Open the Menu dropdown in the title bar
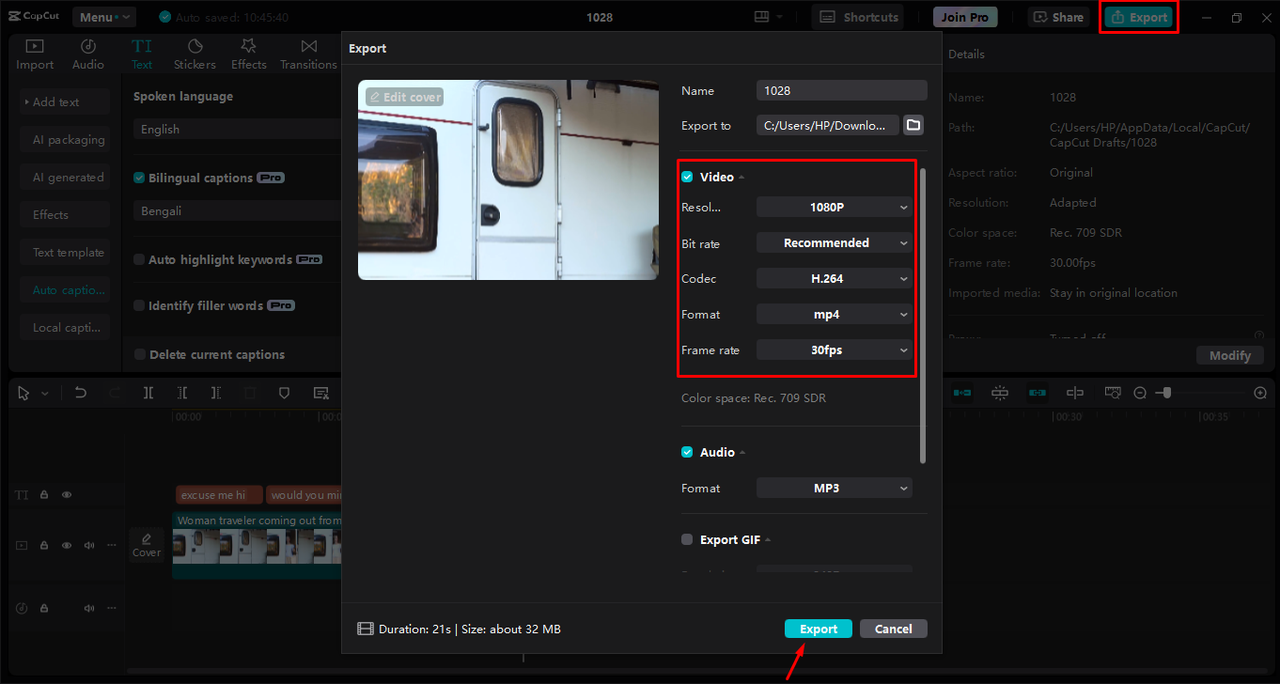The width and height of the screenshot is (1280, 684). coord(104,17)
